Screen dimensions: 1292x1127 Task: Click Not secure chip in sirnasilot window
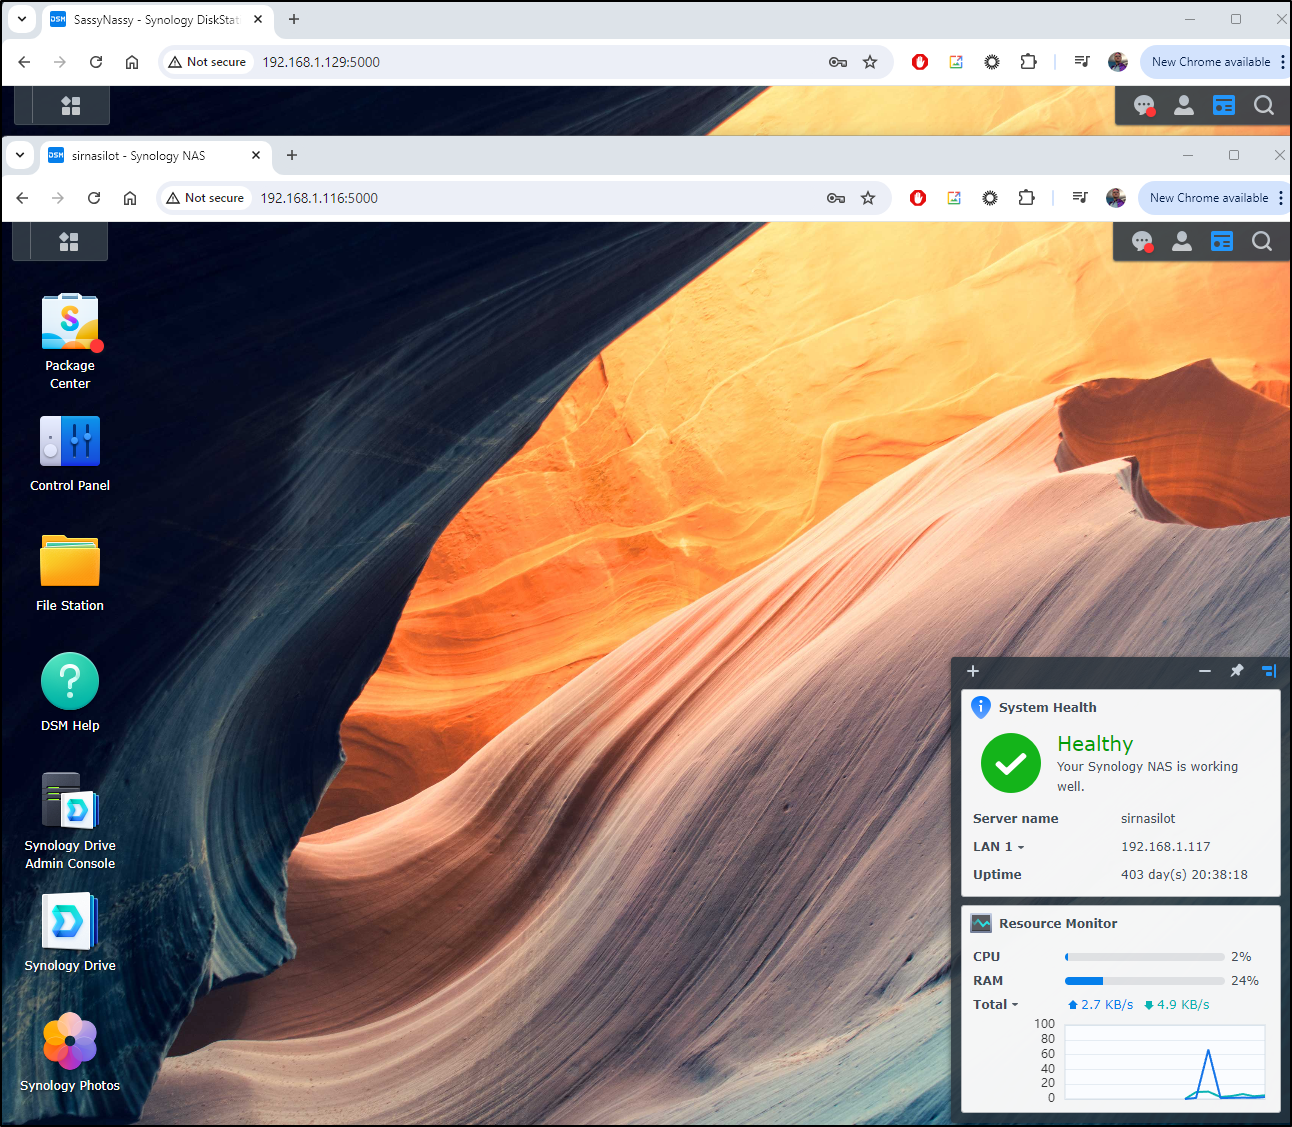pyautogui.click(x=205, y=198)
